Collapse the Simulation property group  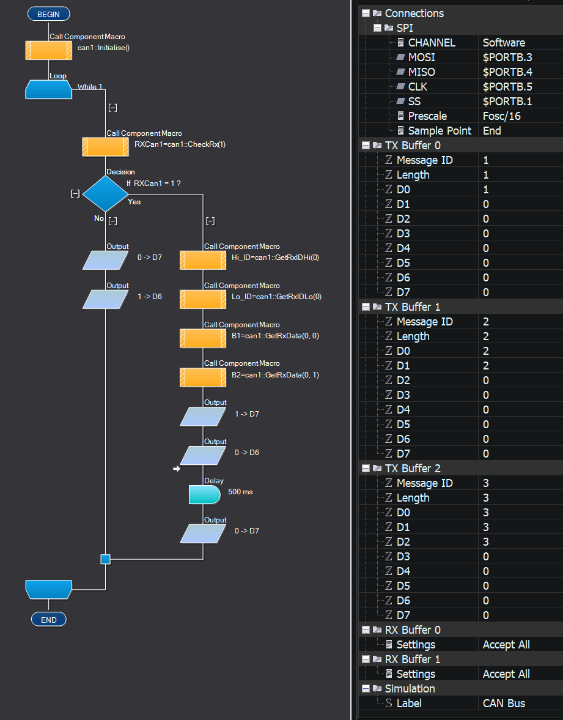366,689
